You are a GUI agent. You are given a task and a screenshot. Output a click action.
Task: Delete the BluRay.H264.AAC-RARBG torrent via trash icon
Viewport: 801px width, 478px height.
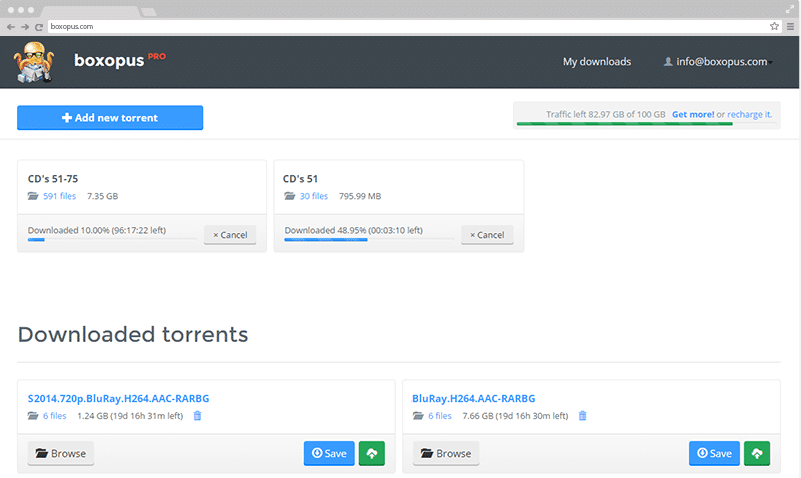[583, 416]
